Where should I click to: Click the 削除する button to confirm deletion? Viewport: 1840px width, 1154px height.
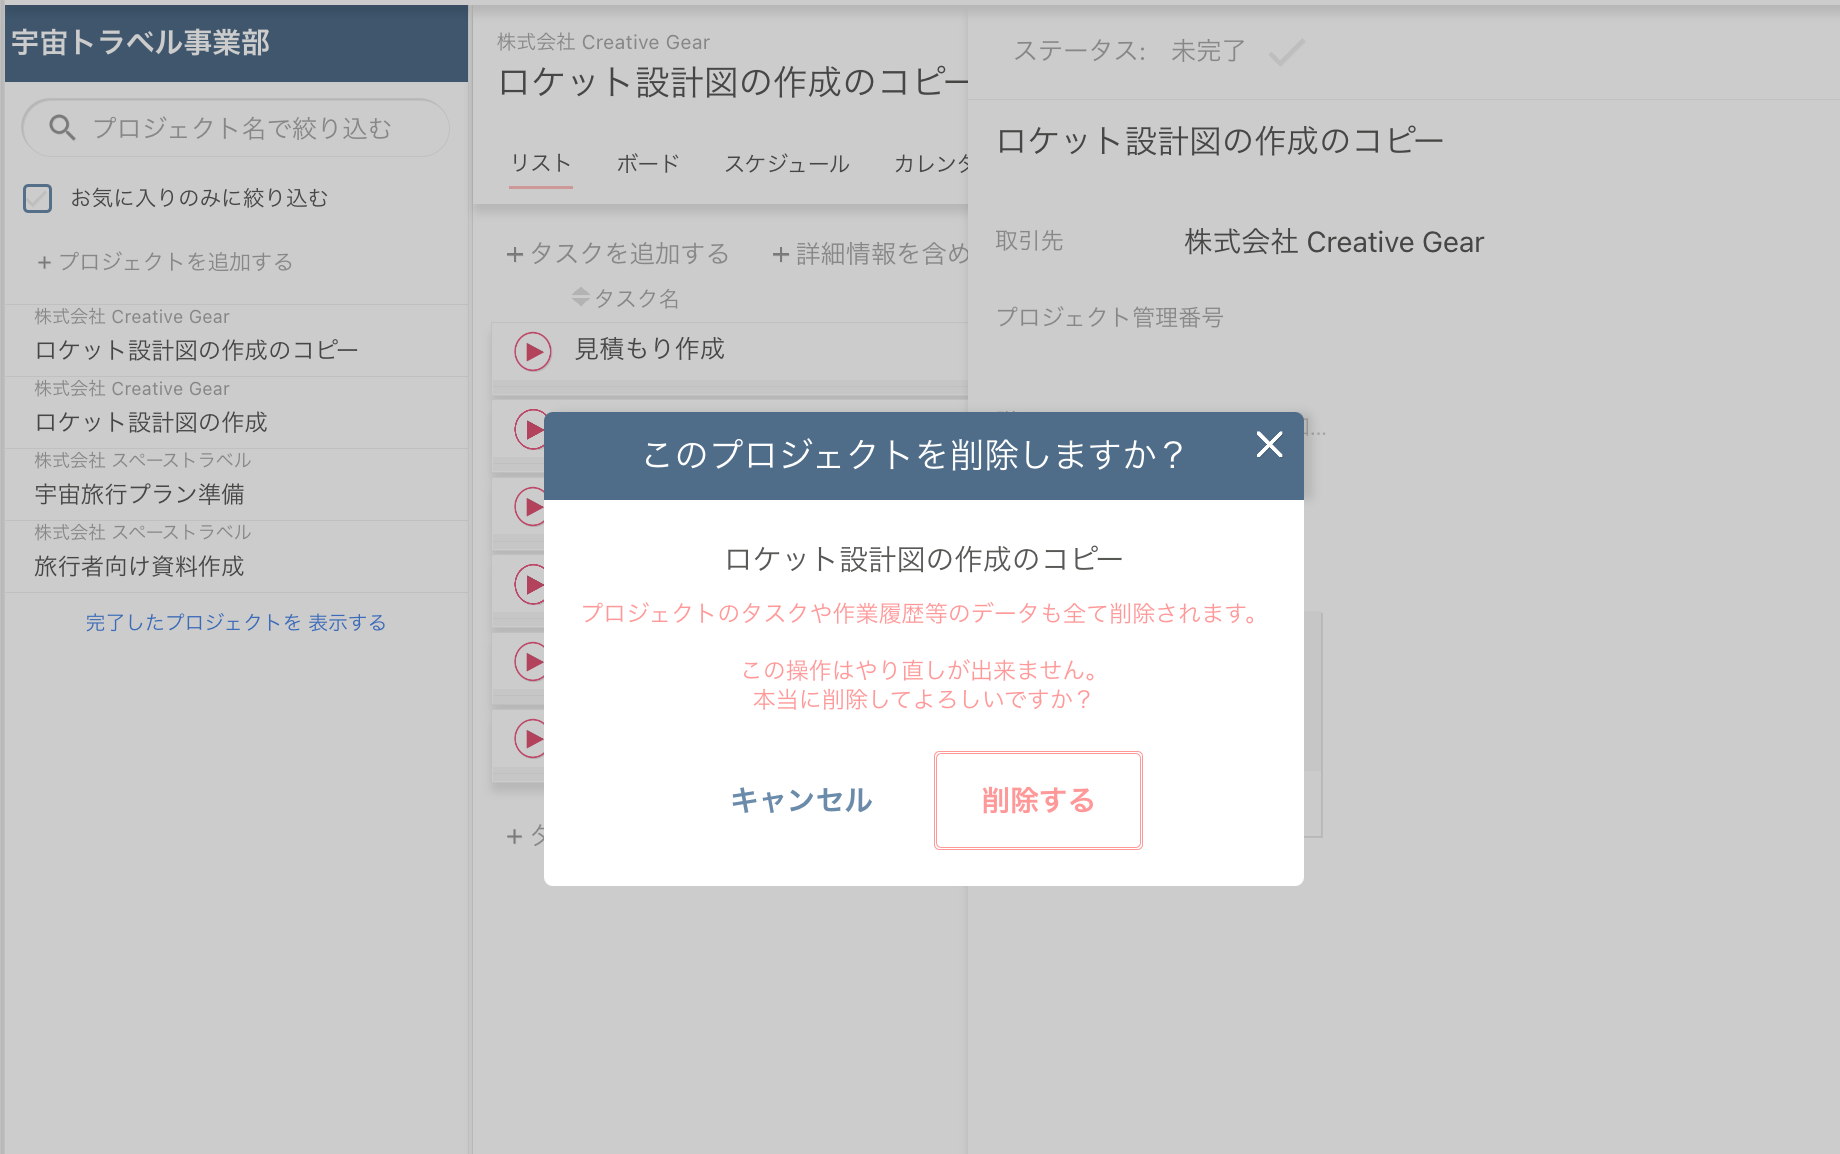[1037, 799]
